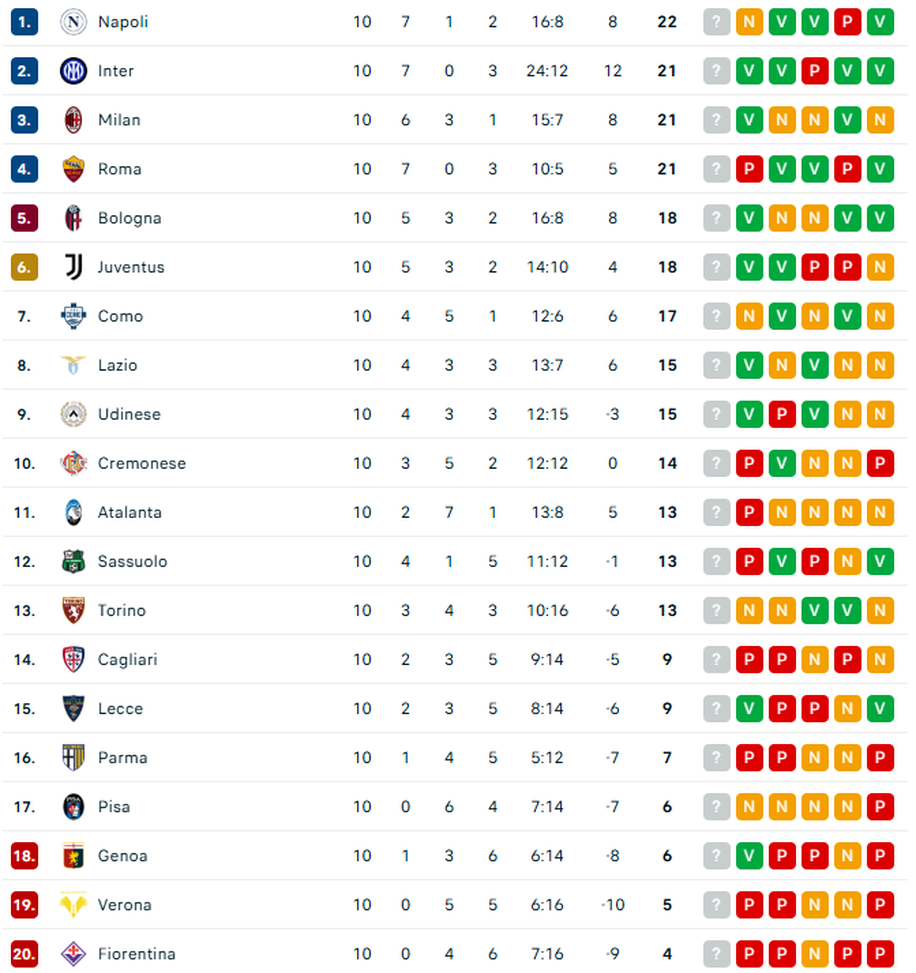Screen dimensions: 916x973
Task: Click the gray ? box next to Napoli's form
Action: [716, 22]
